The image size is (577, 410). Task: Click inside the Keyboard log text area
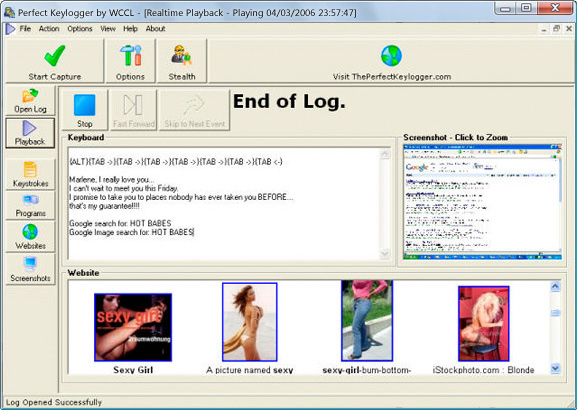(224, 204)
